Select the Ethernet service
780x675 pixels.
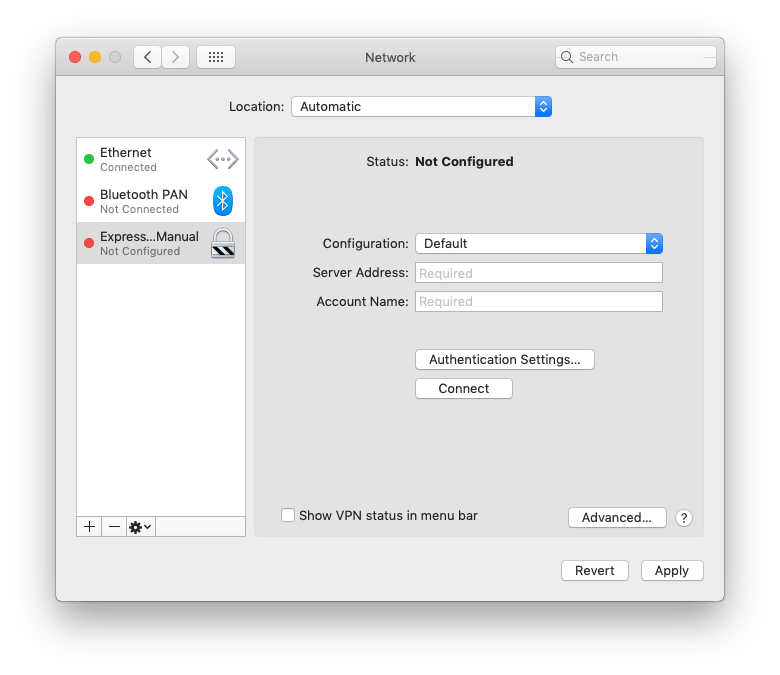tap(161, 159)
